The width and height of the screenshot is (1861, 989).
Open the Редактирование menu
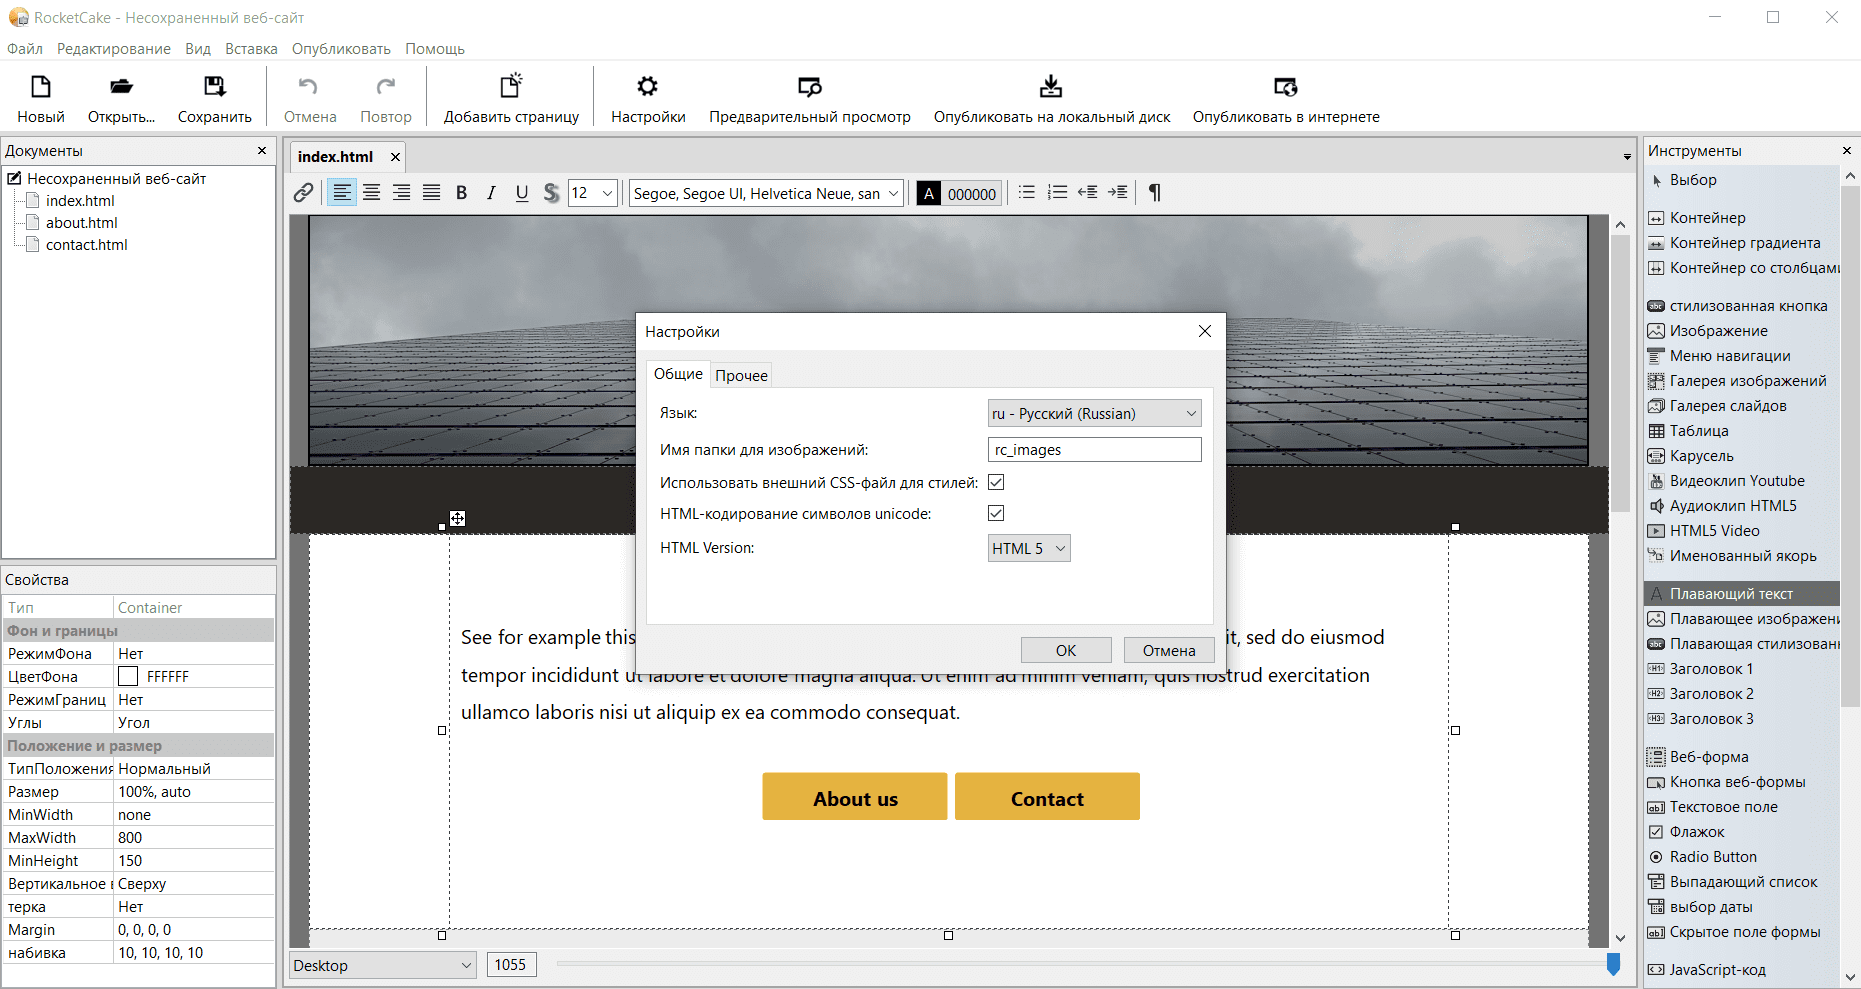114,49
